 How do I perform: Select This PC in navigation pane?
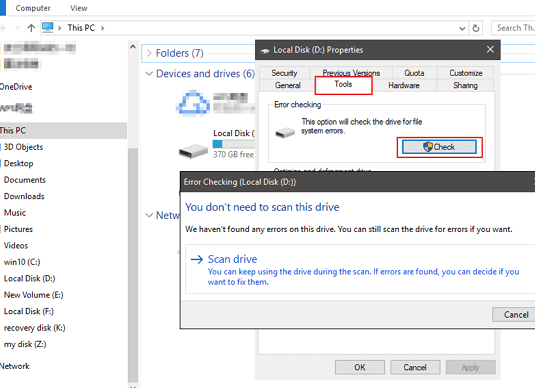pyautogui.click(x=63, y=130)
